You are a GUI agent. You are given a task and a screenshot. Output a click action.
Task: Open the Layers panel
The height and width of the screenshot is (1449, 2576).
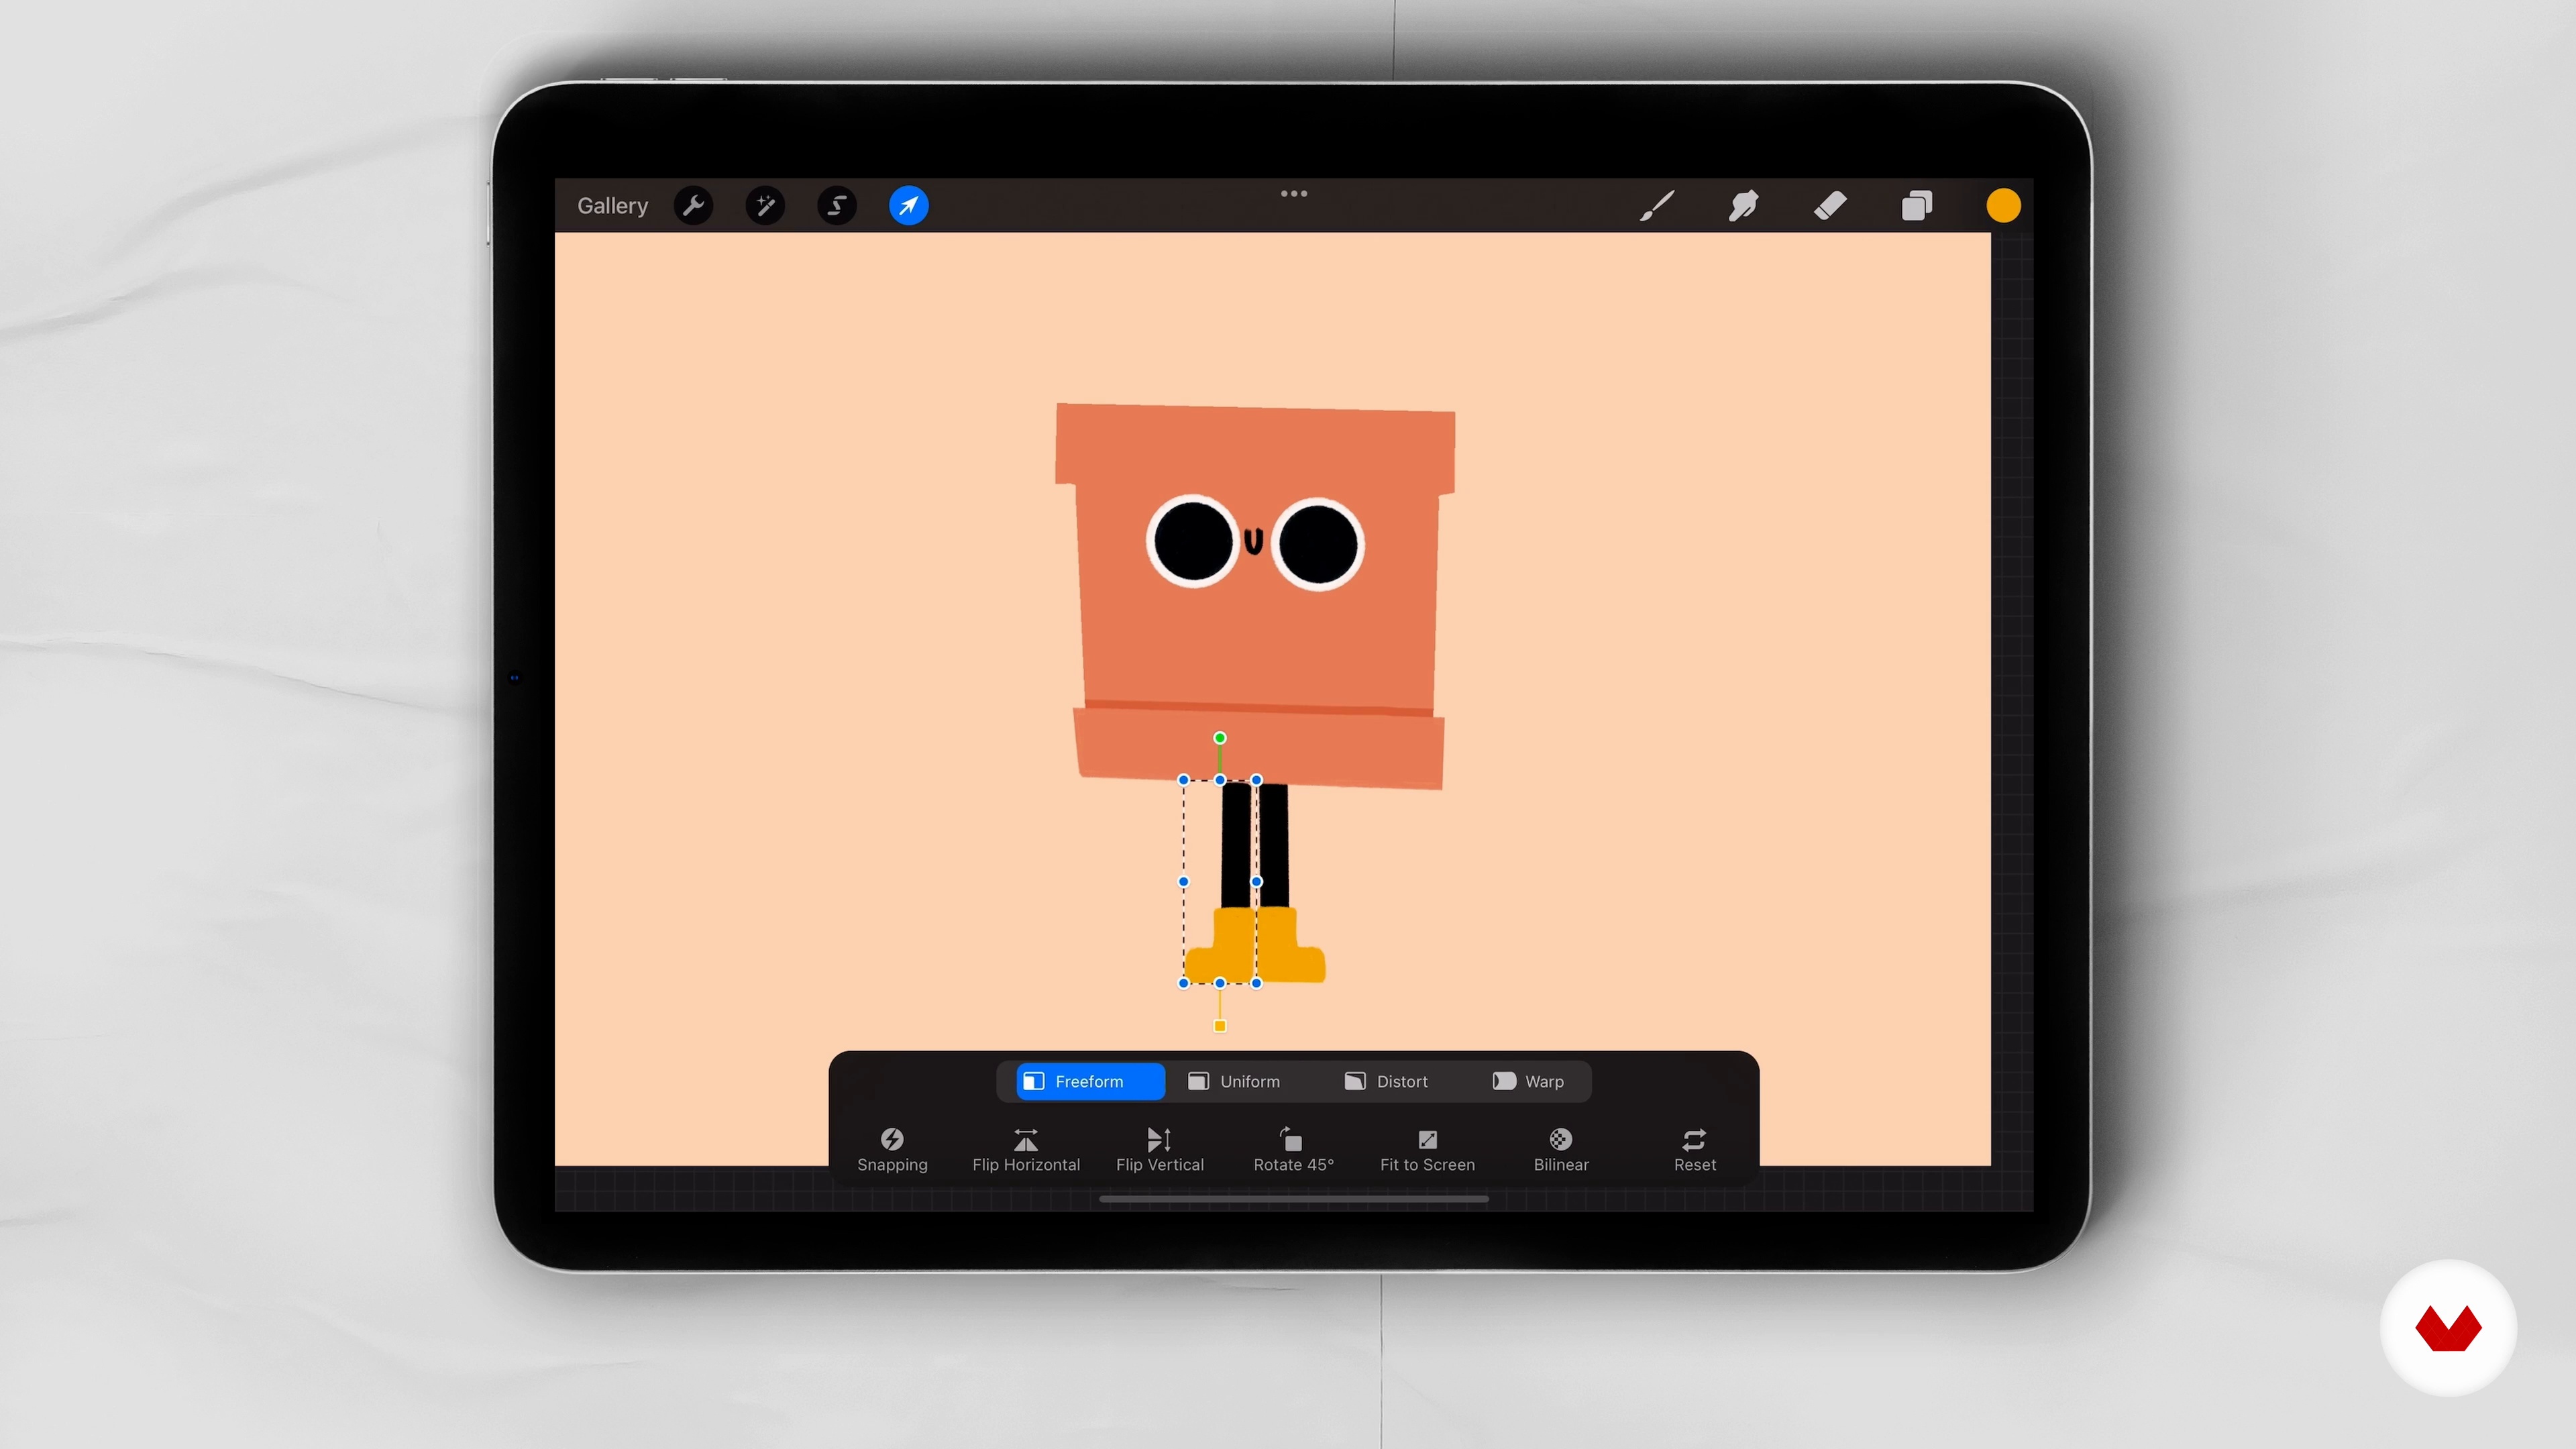point(1917,206)
